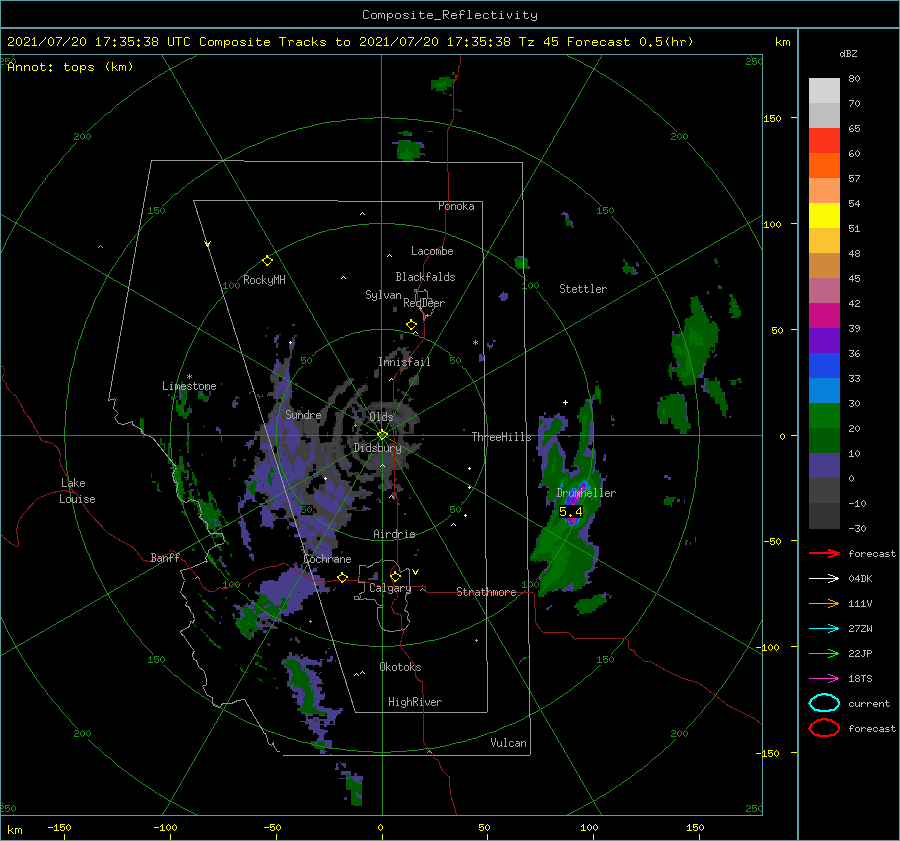Click the 'Annot: tops (km)' annotation text
Image resolution: width=900 pixels, height=841 pixels.
coord(70,67)
